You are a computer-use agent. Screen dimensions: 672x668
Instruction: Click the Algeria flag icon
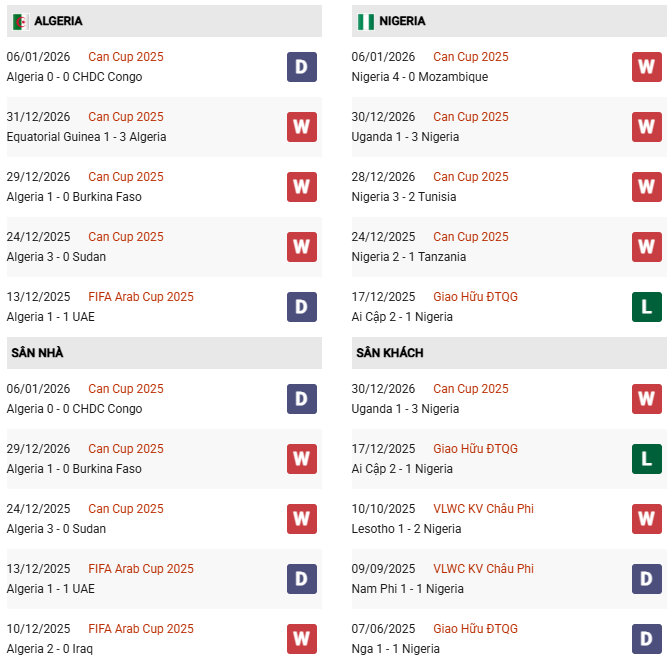[x=20, y=21]
